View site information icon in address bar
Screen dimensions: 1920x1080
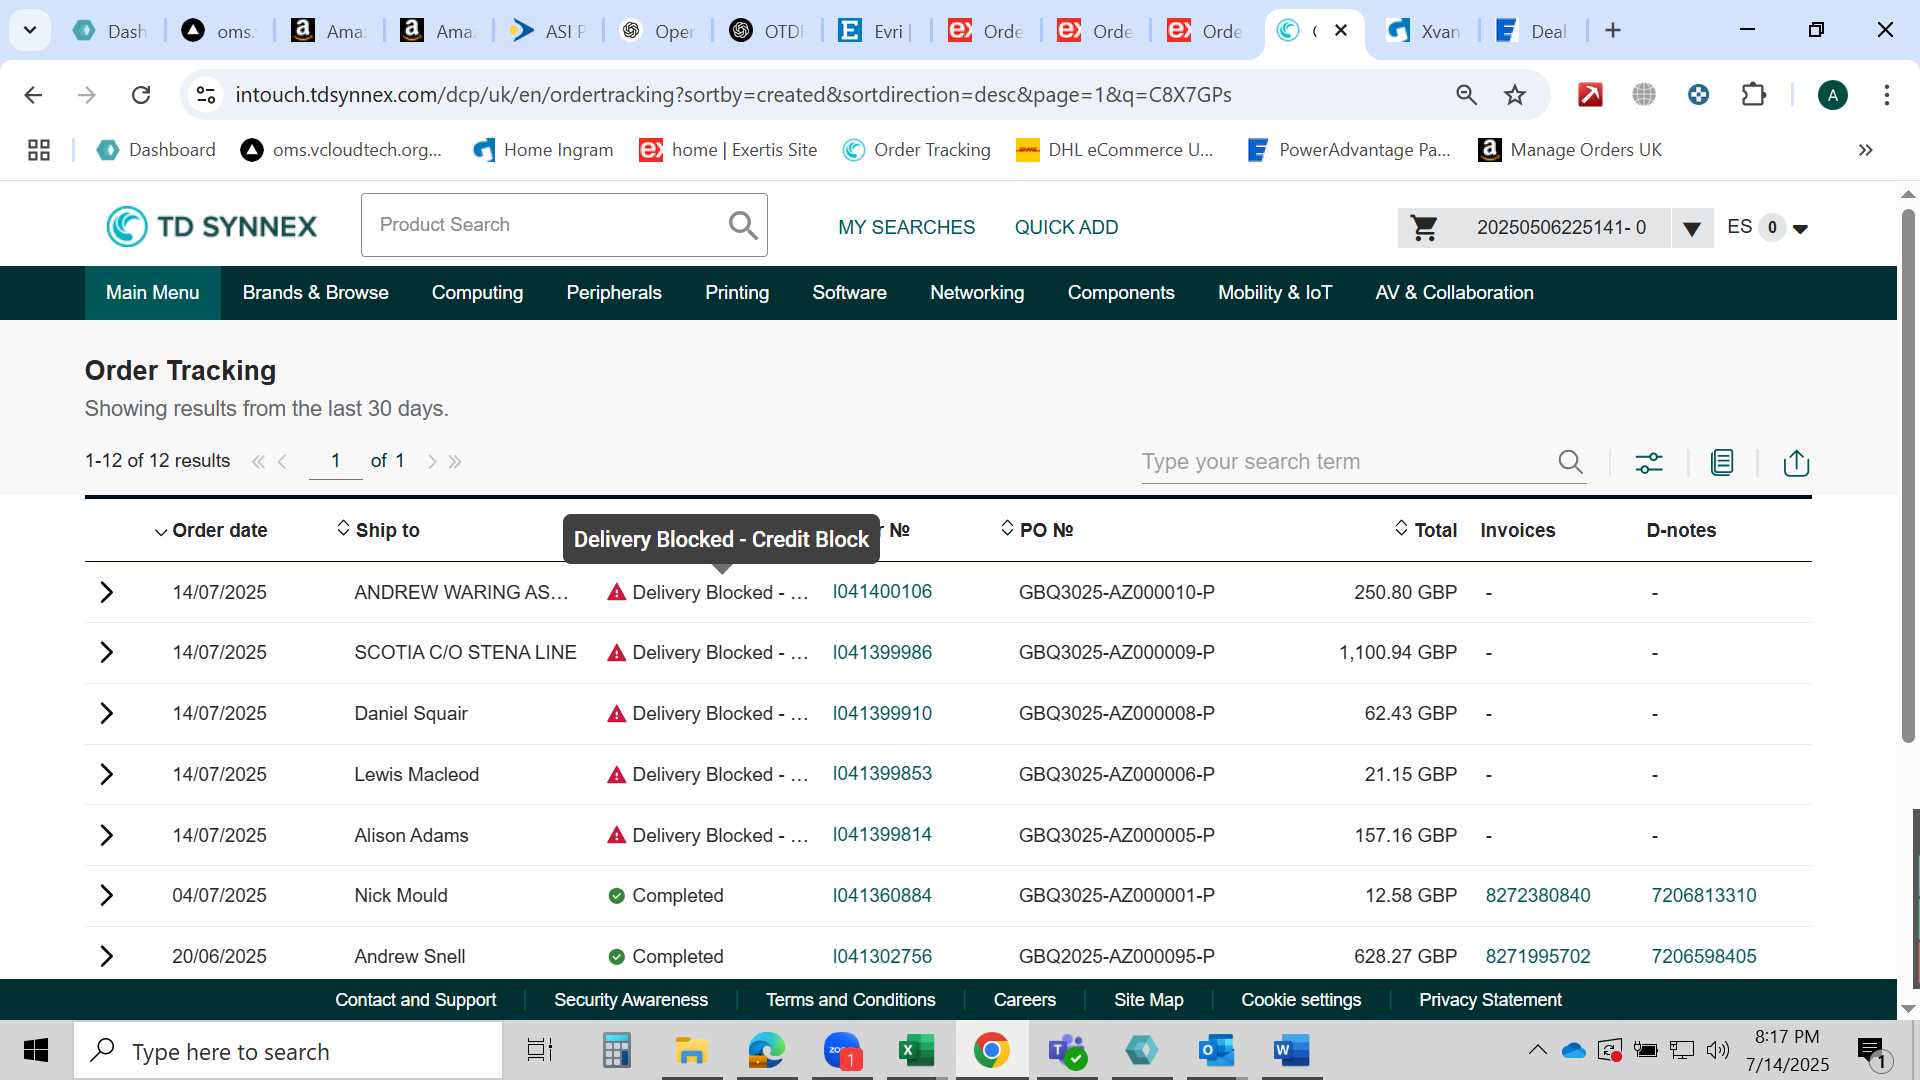point(206,95)
